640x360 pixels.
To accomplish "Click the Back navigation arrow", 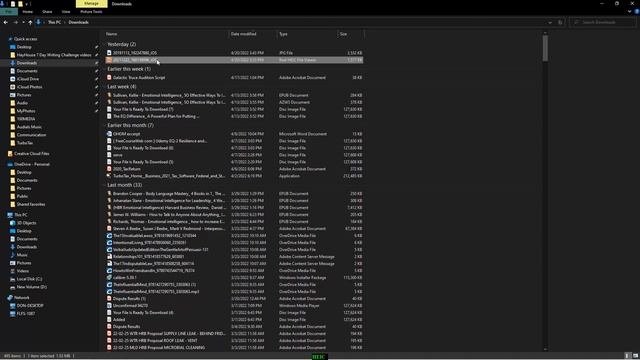I will (x=6, y=22).
